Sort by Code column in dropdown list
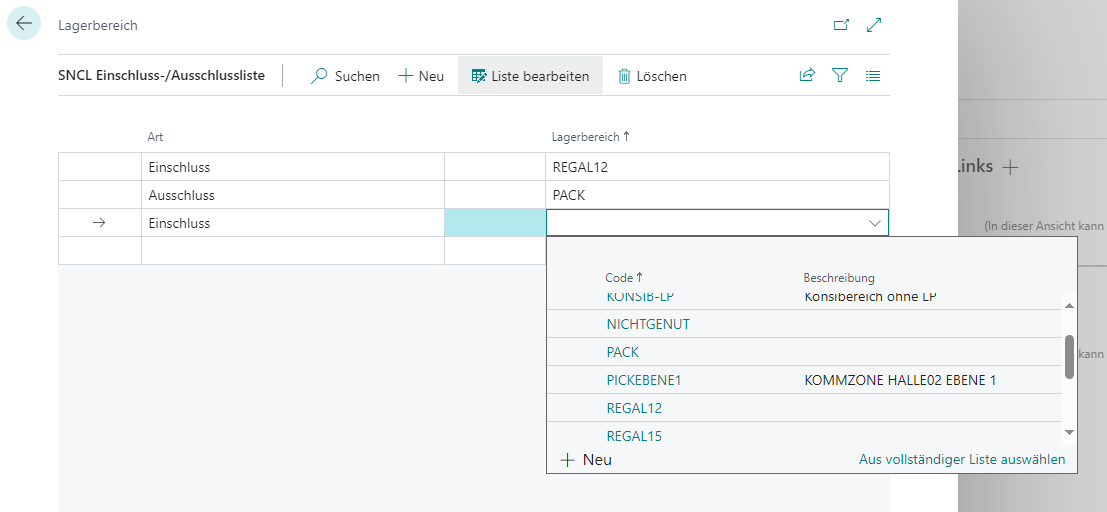This screenshot has width=1107, height=512. [x=623, y=278]
